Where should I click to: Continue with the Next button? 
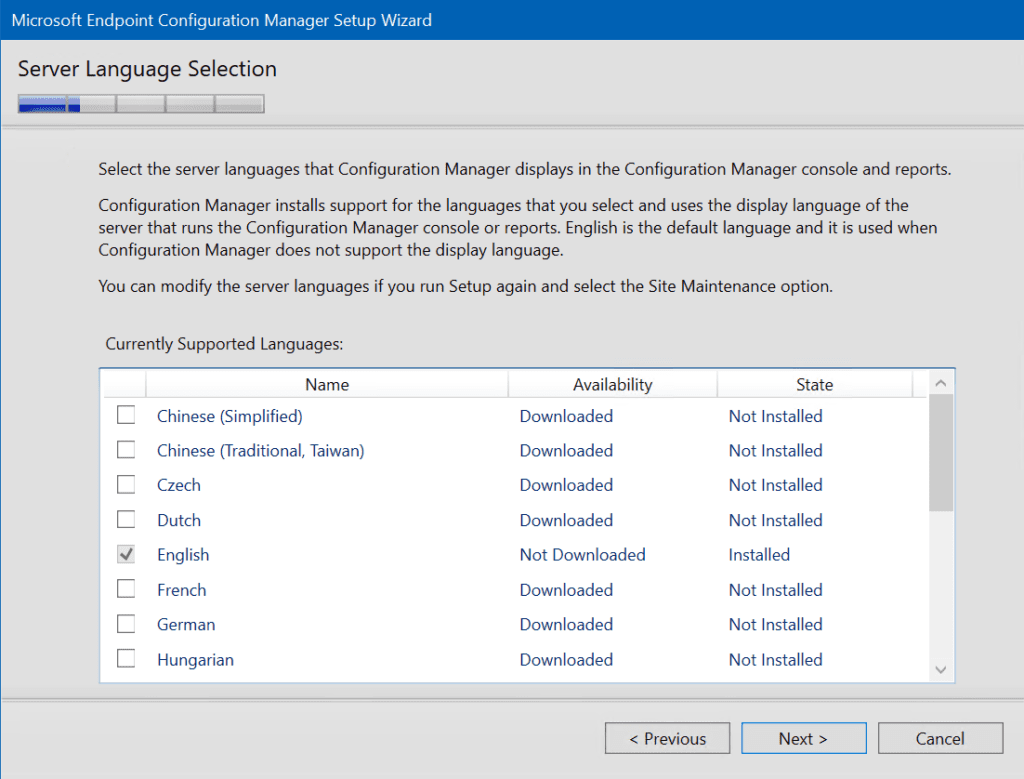[x=803, y=738]
